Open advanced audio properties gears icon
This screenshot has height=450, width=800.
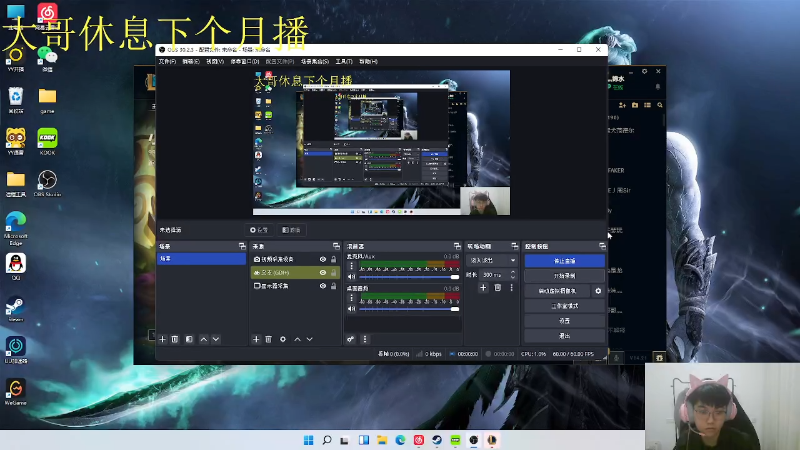click(351, 339)
